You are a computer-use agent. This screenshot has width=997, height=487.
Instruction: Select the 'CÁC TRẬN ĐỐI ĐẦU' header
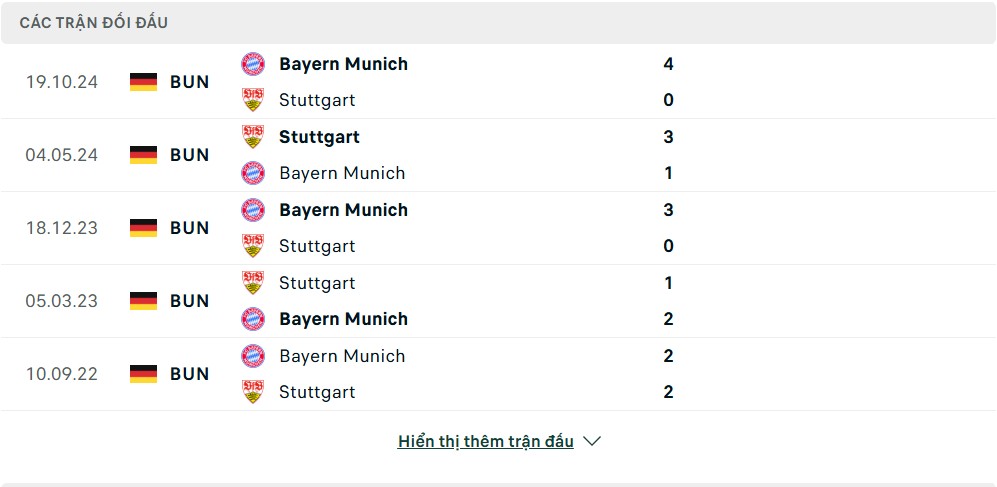coord(94,22)
